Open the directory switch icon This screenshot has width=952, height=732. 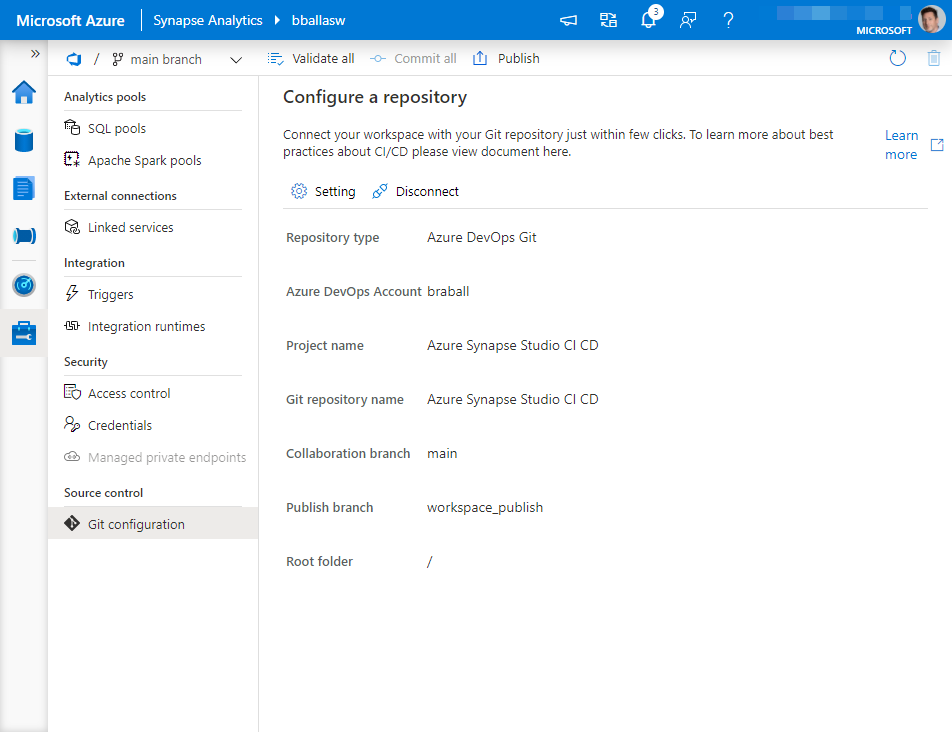tap(608, 20)
